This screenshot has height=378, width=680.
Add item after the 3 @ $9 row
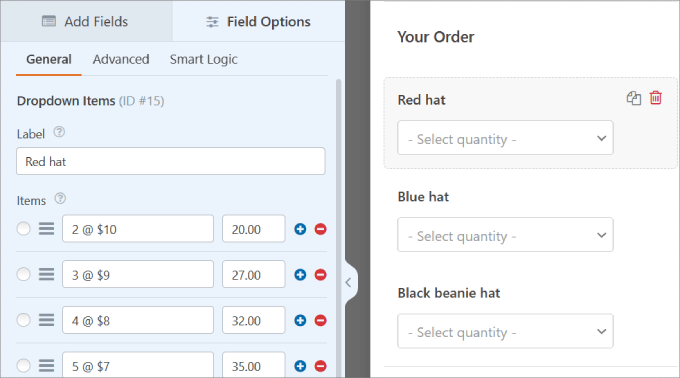[300, 274]
